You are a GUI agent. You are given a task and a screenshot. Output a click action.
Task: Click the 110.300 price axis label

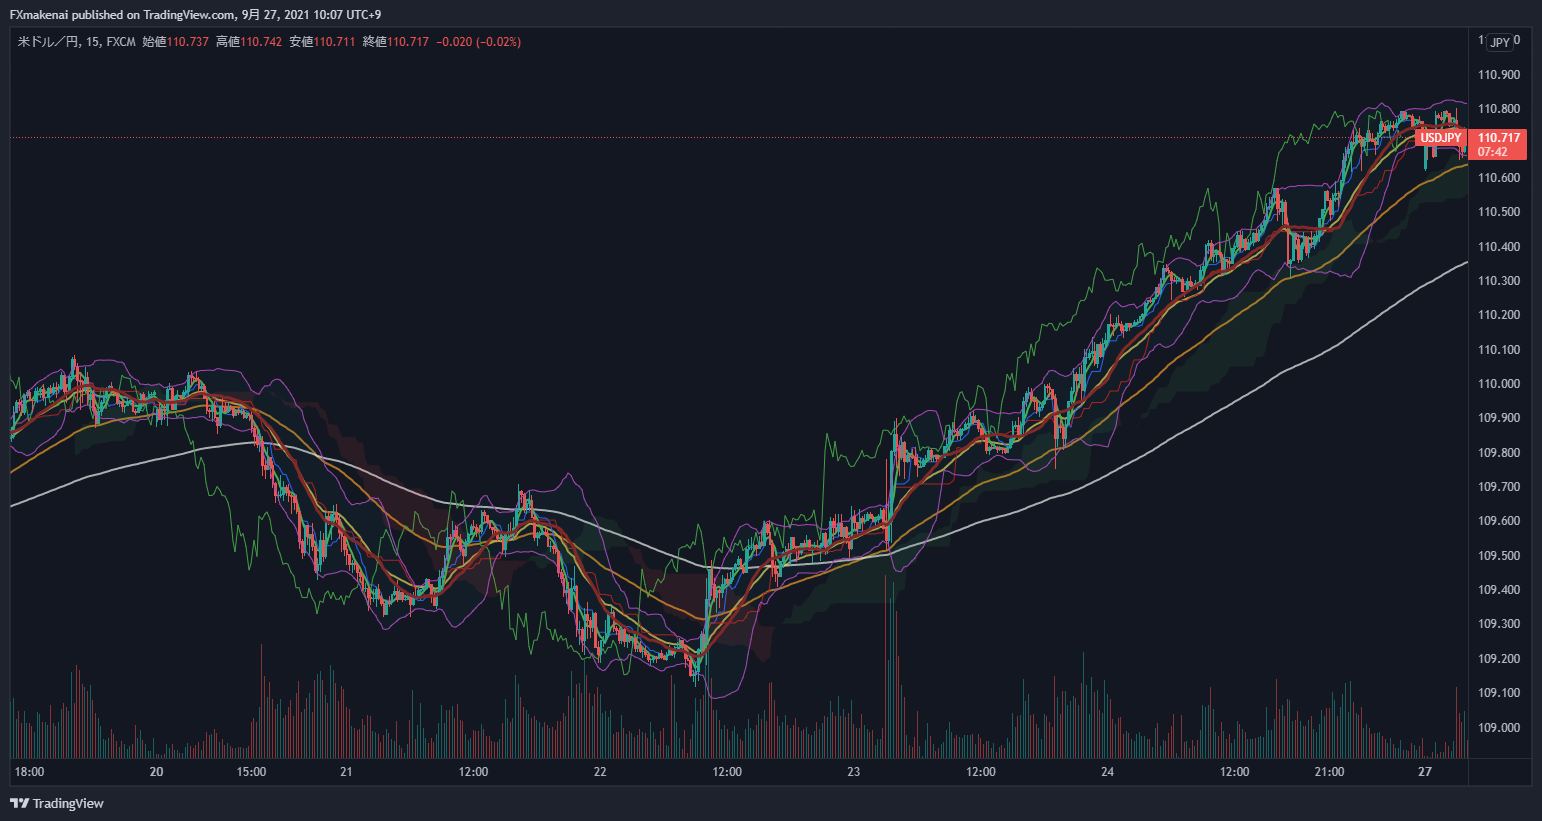click(x=1499, y=281)
